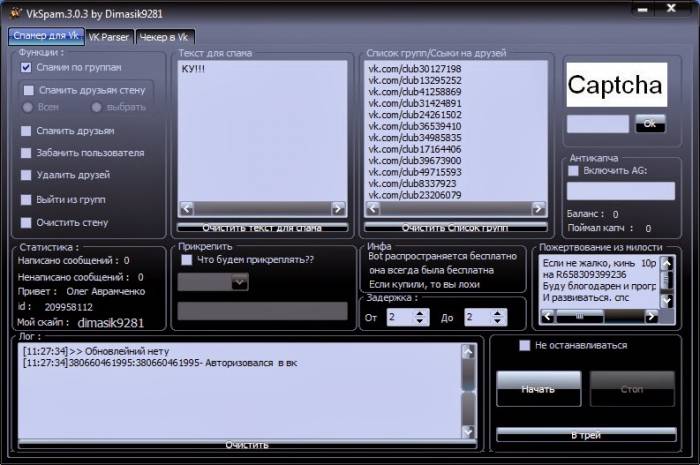Viewport: 700px width, 465px height.
Task: Tick Забанить пользователя checkbox
Action: (x=26, y=153)
